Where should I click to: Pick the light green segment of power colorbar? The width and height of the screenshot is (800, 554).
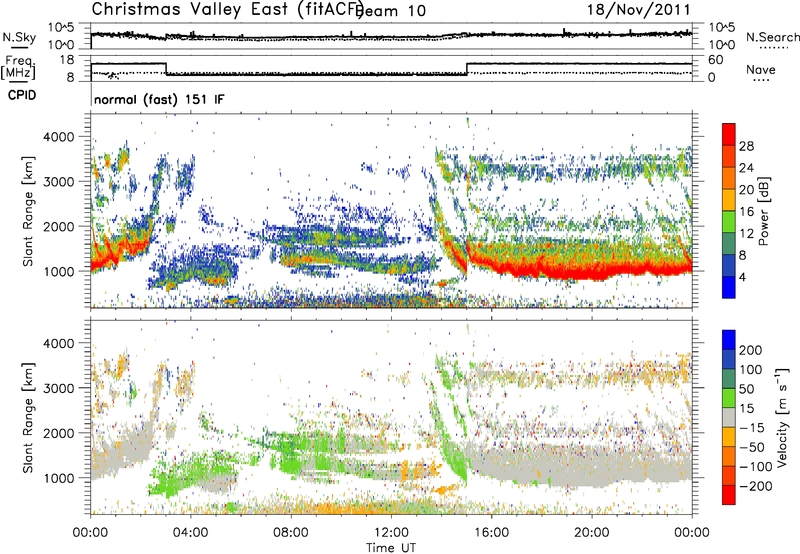(x=729, y=222)
